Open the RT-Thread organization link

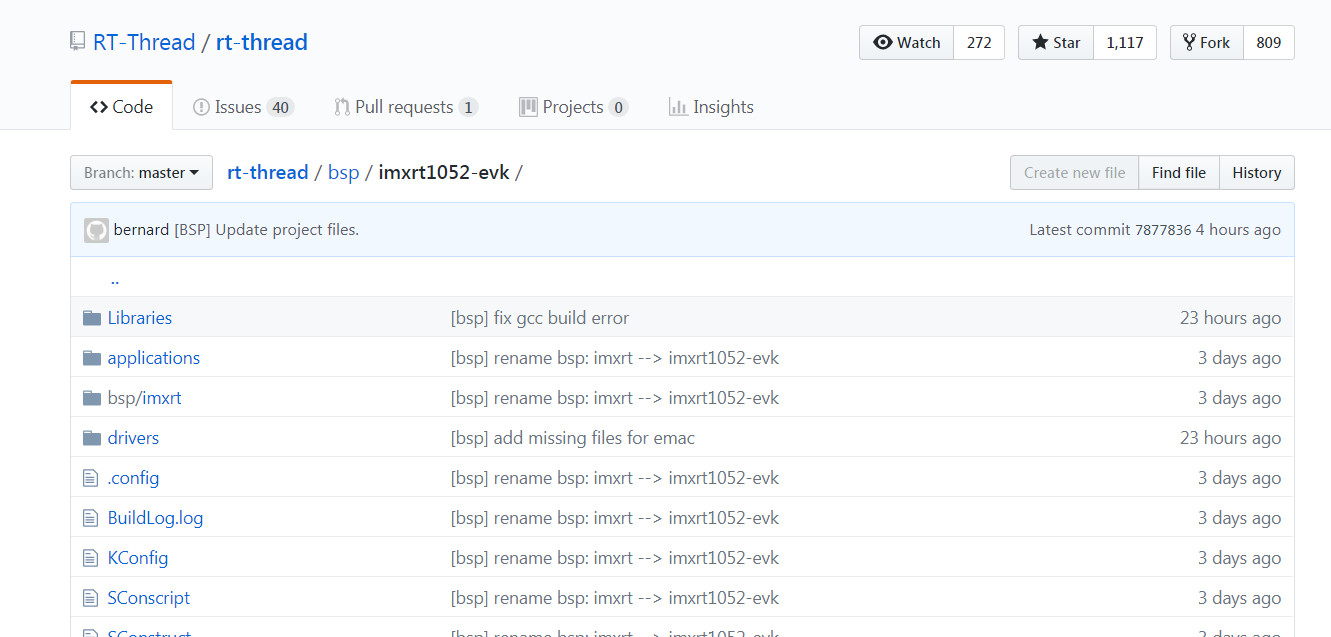click(144, 42)
